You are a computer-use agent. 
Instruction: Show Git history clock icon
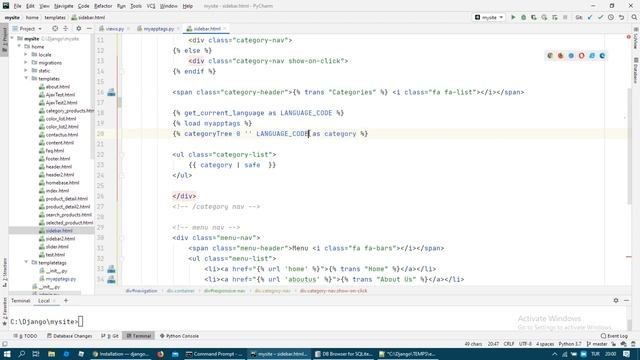[x=611, y=18]
